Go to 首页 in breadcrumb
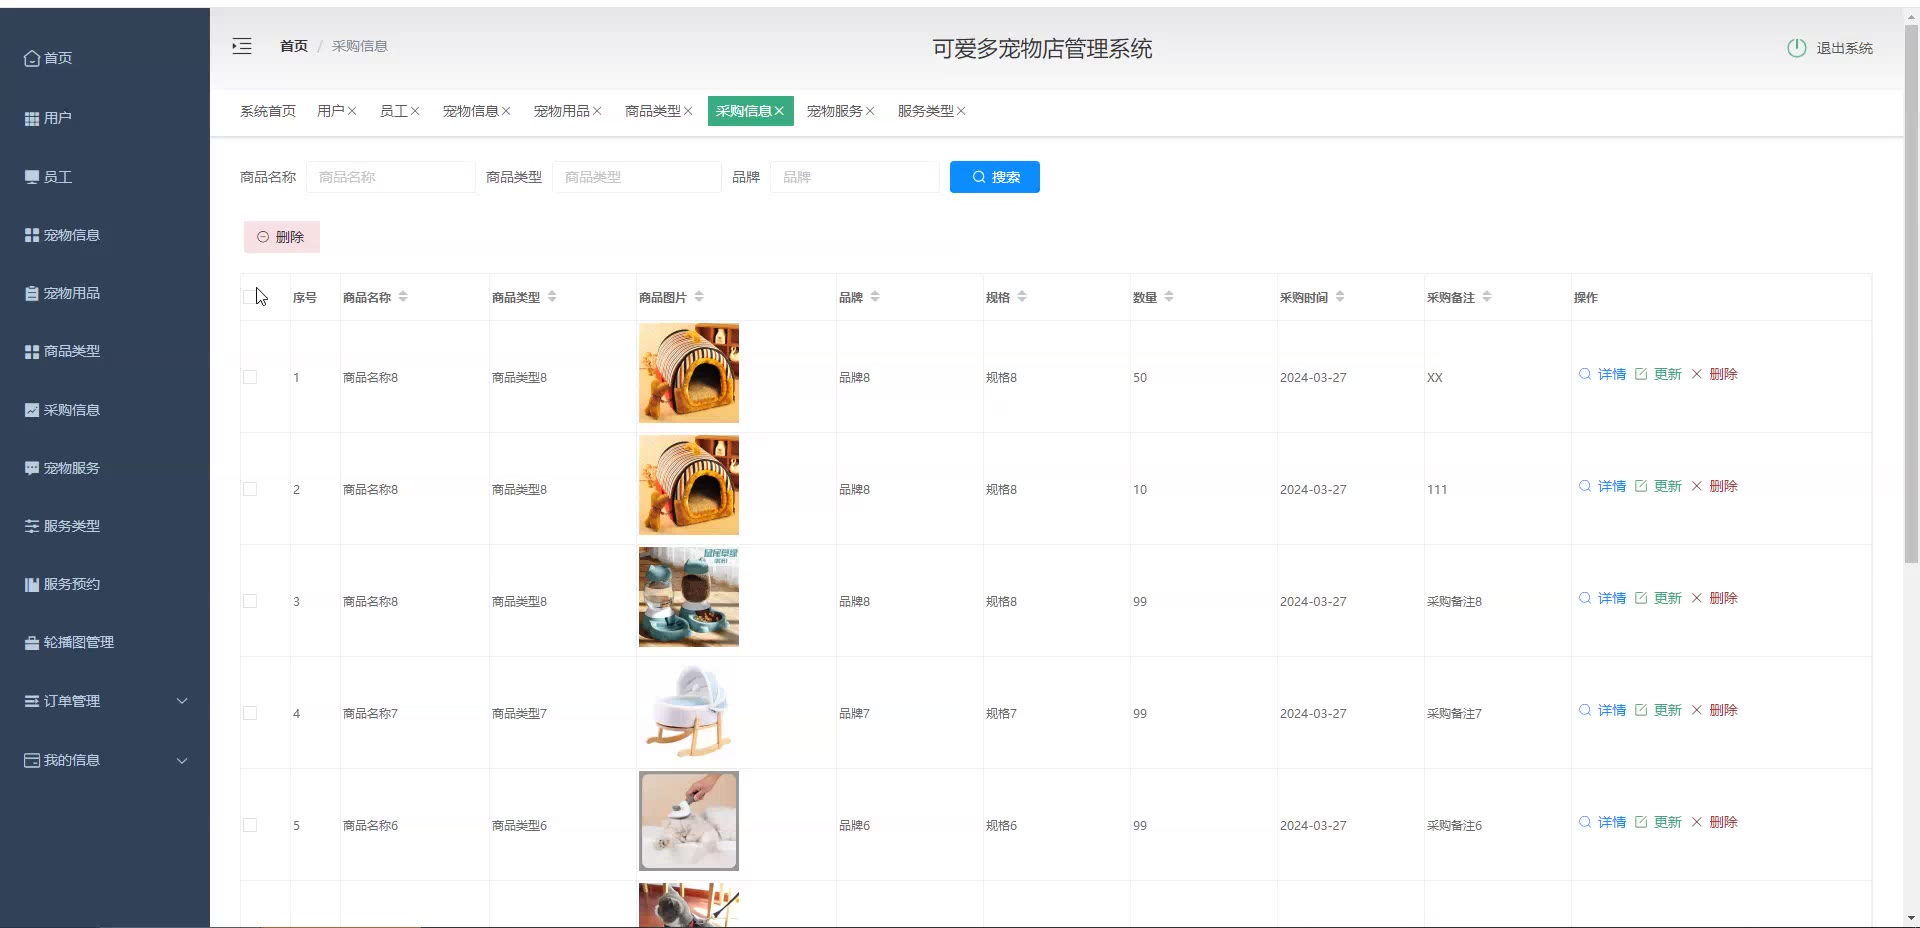 point(294,46)
